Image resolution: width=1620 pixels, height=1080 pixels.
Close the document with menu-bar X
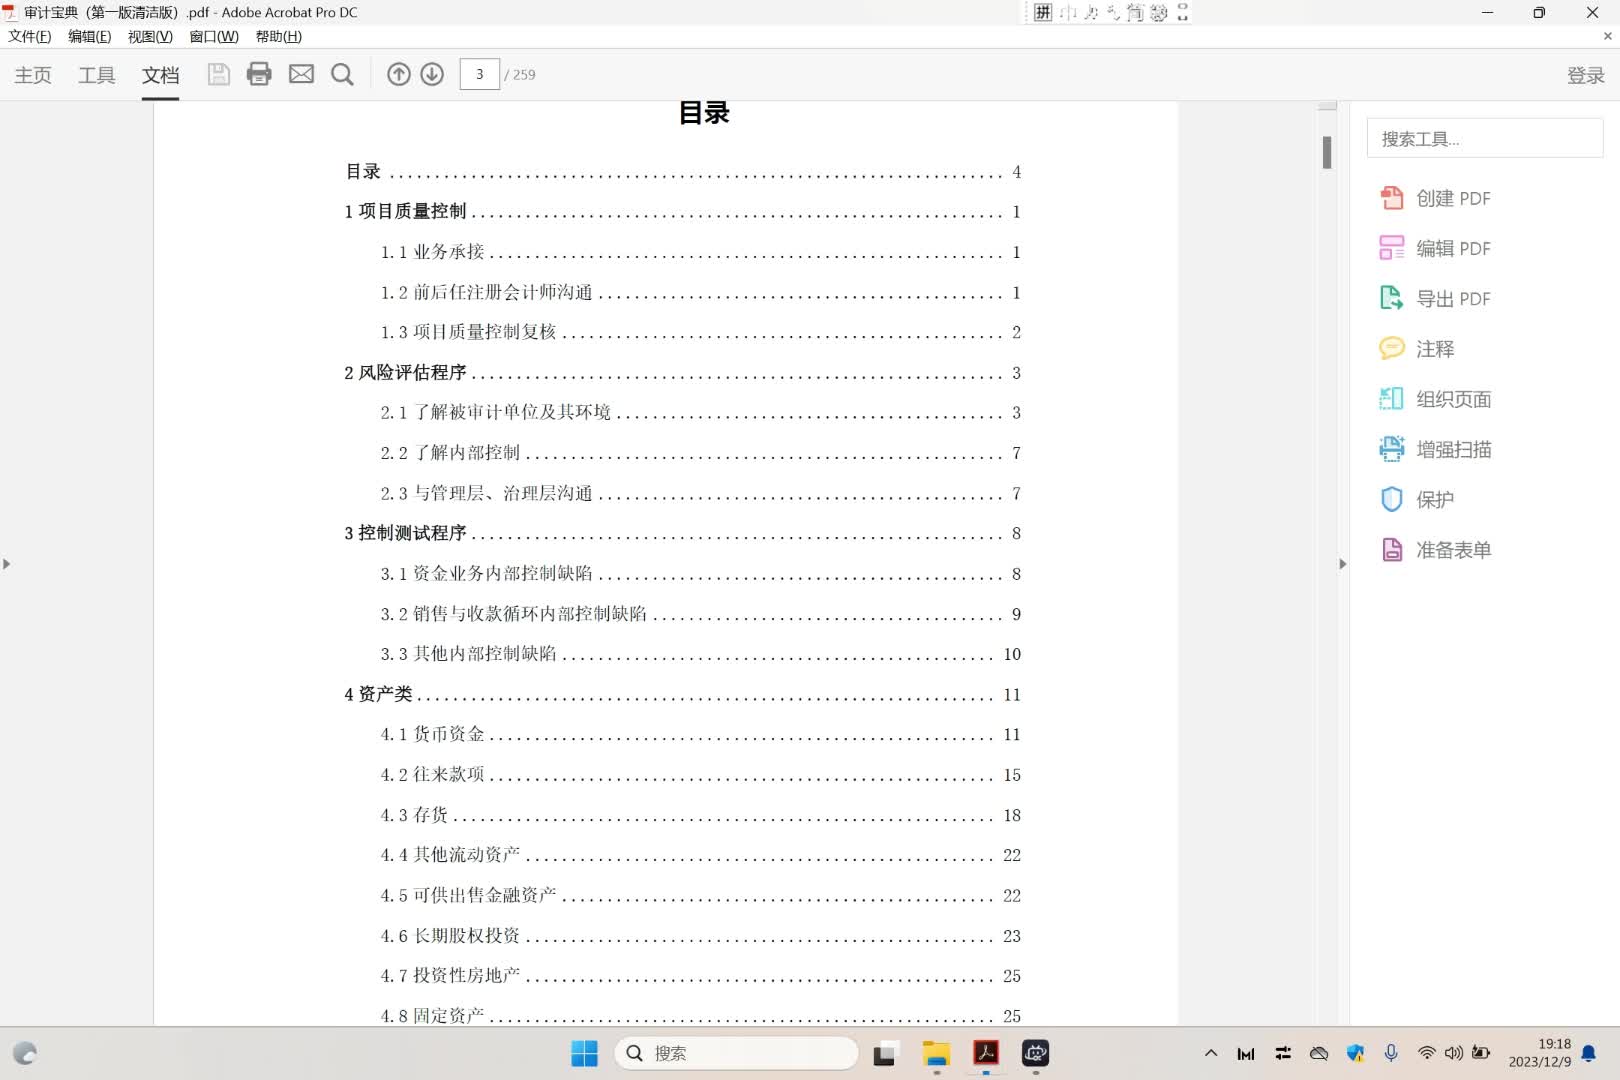(x=1608, y=36)
